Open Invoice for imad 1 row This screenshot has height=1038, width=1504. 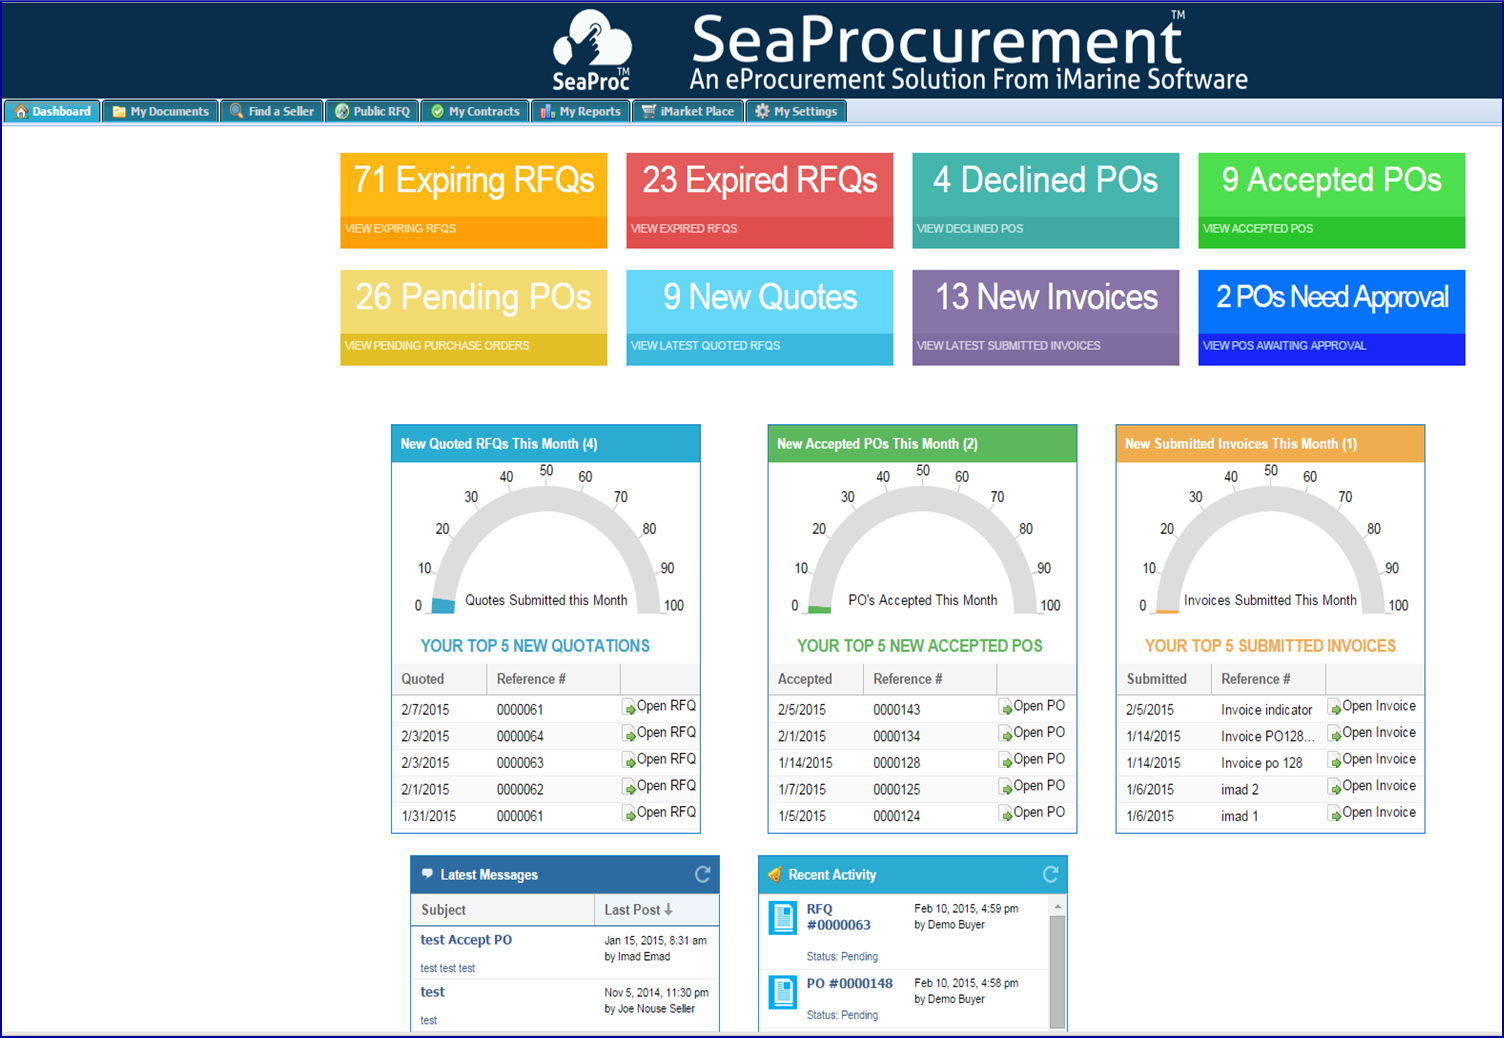[x=1373, y=812]
